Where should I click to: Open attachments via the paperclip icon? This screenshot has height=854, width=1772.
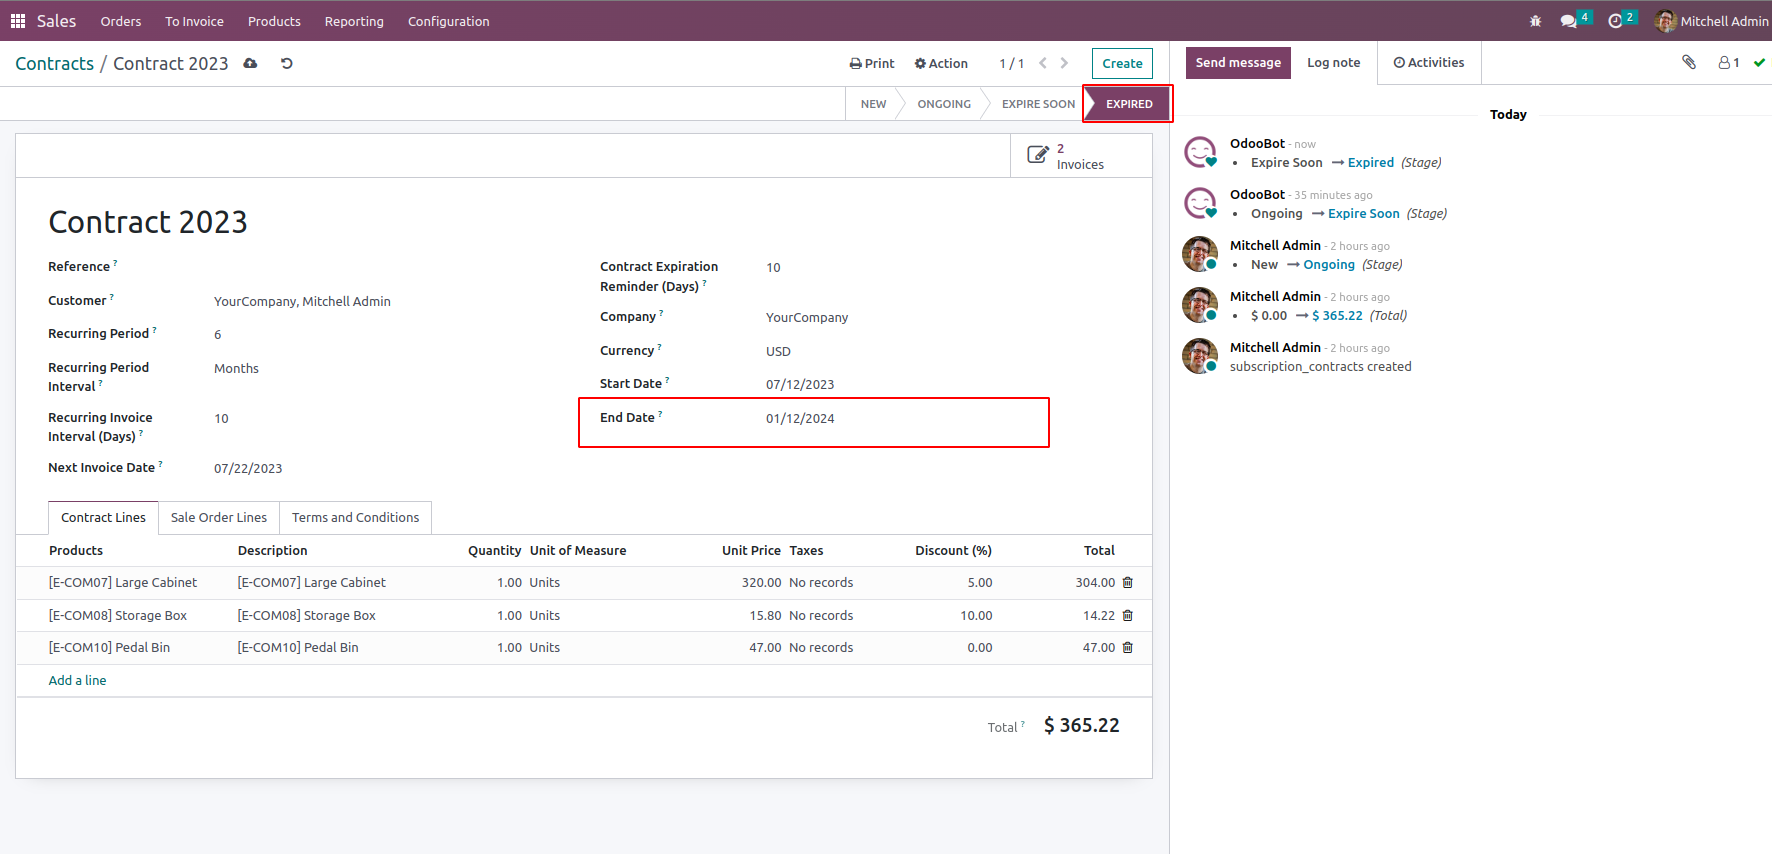click(x=1689, y=62)
